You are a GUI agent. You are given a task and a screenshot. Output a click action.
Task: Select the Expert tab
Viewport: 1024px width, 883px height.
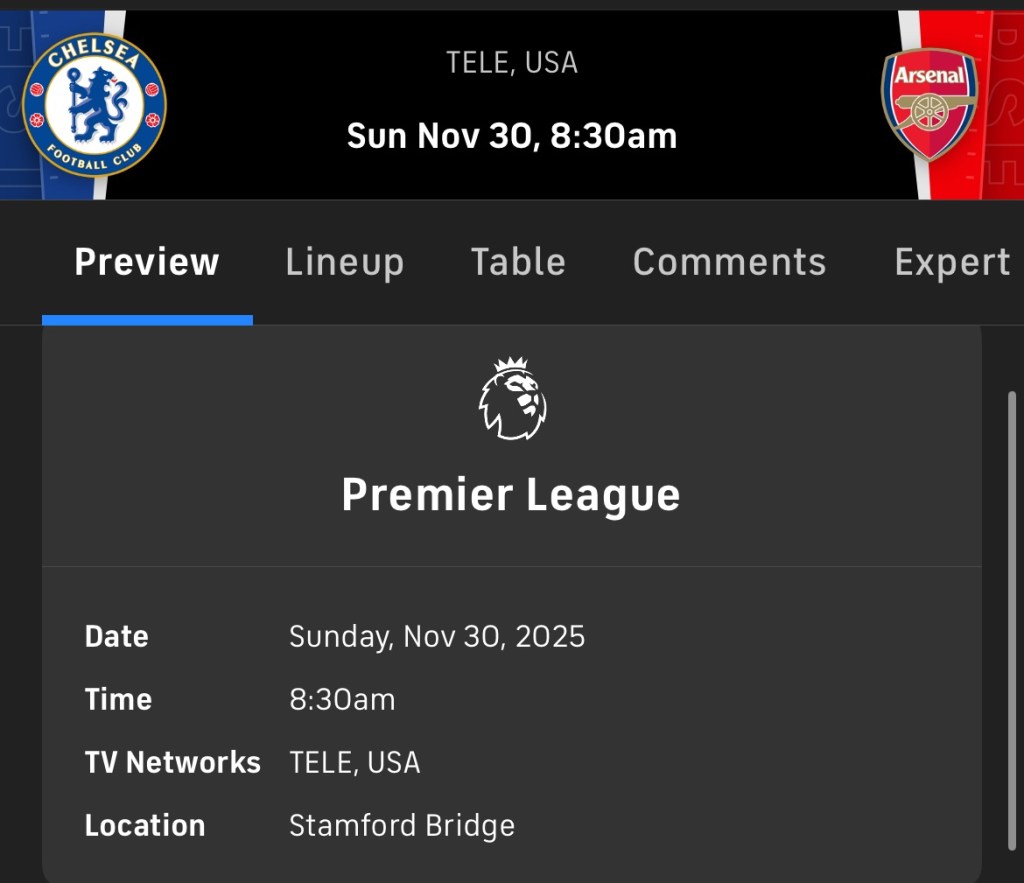tap(951, 262)
